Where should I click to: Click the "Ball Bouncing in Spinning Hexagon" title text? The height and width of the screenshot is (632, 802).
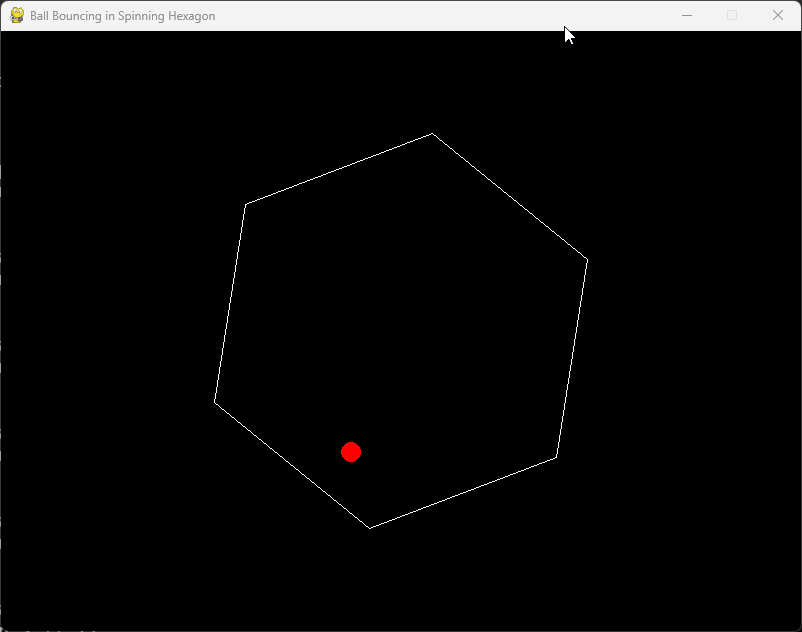pos(122,16)
